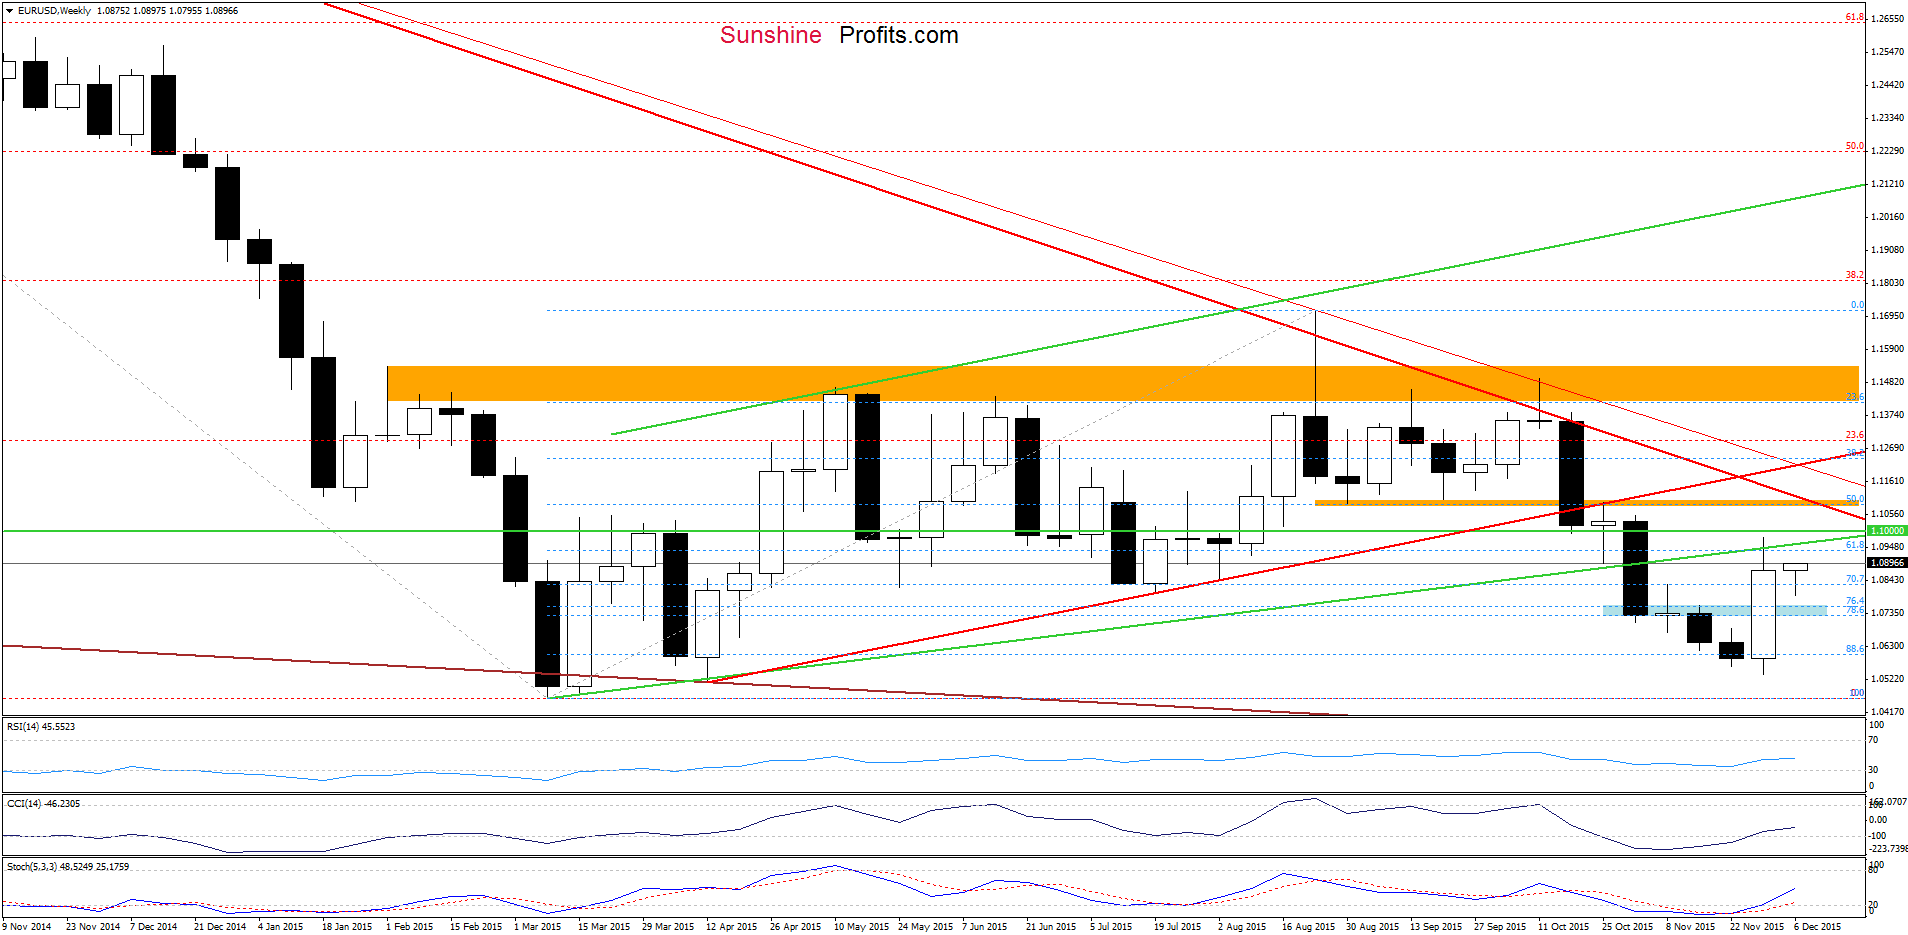Click the RSI 70 level scale label
The width and height of the screenshot is (1908, 935).
coord(1873,740)
